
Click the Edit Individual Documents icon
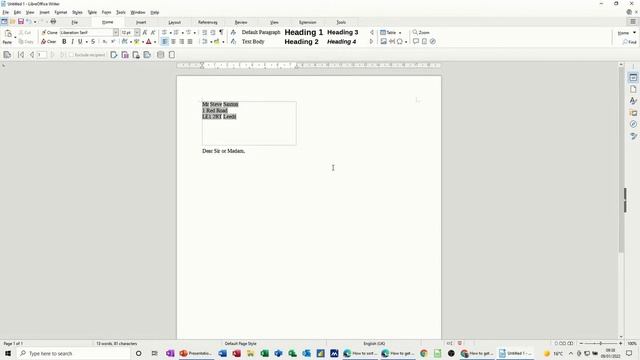coord(114,55)
